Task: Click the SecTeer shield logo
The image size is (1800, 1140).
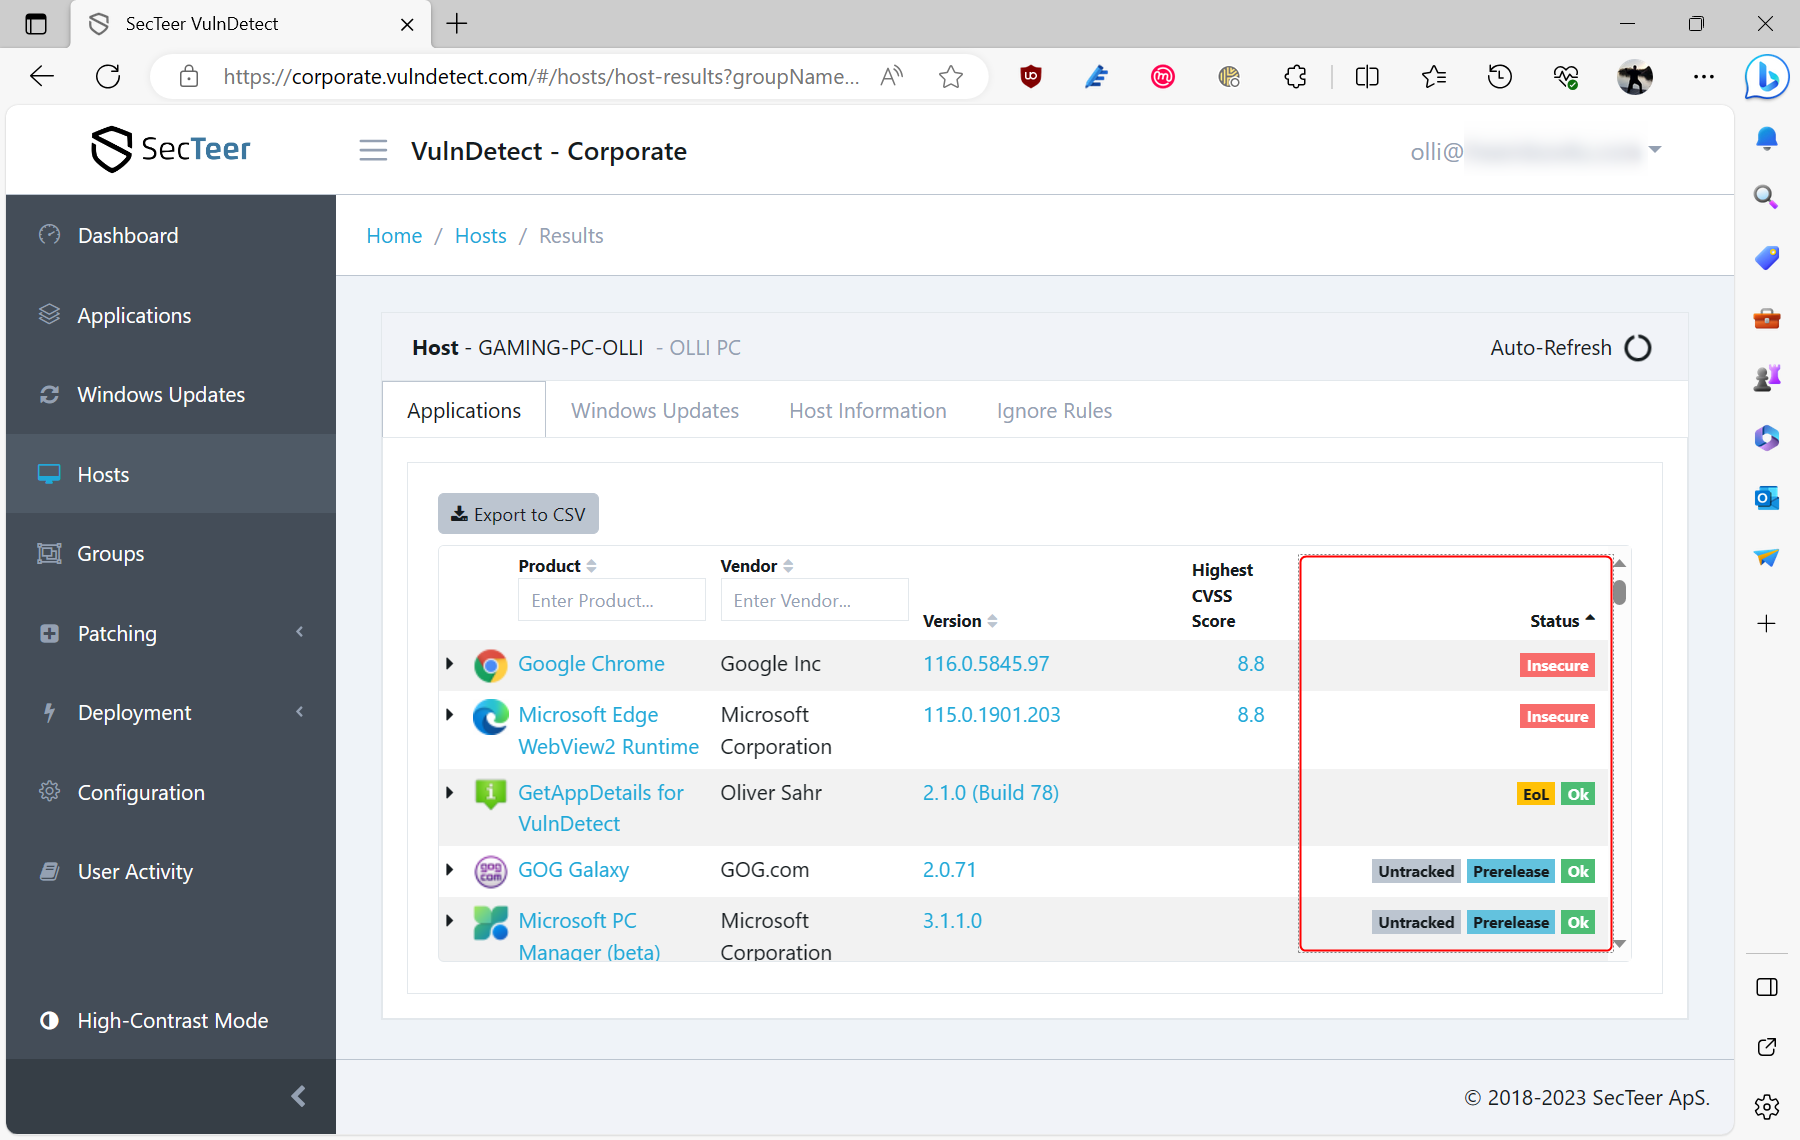Action: 111,150
